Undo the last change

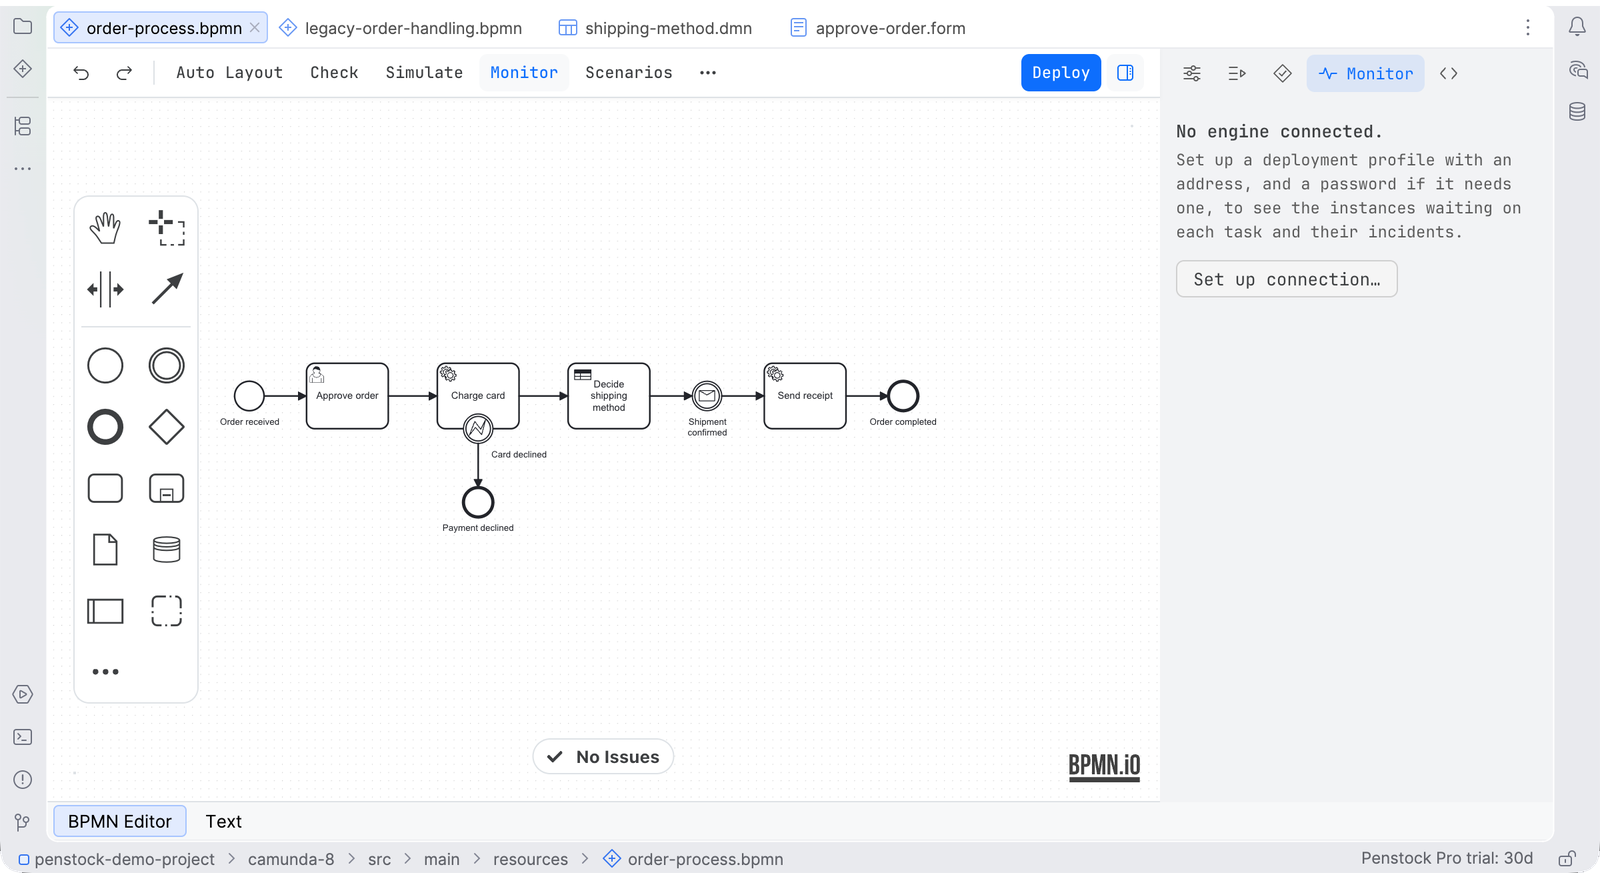(81, 73)
